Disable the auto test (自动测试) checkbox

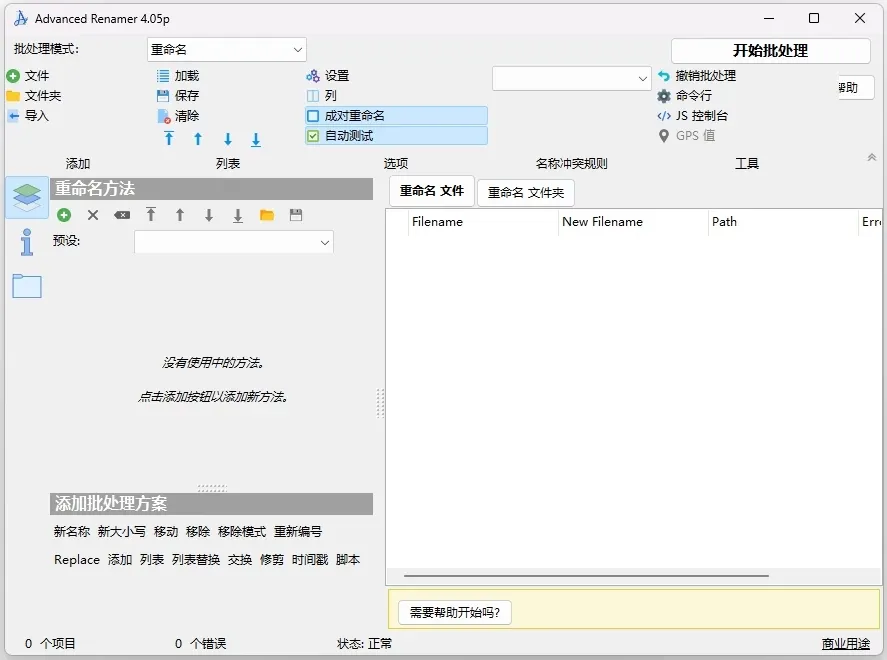tap(314, 135)
